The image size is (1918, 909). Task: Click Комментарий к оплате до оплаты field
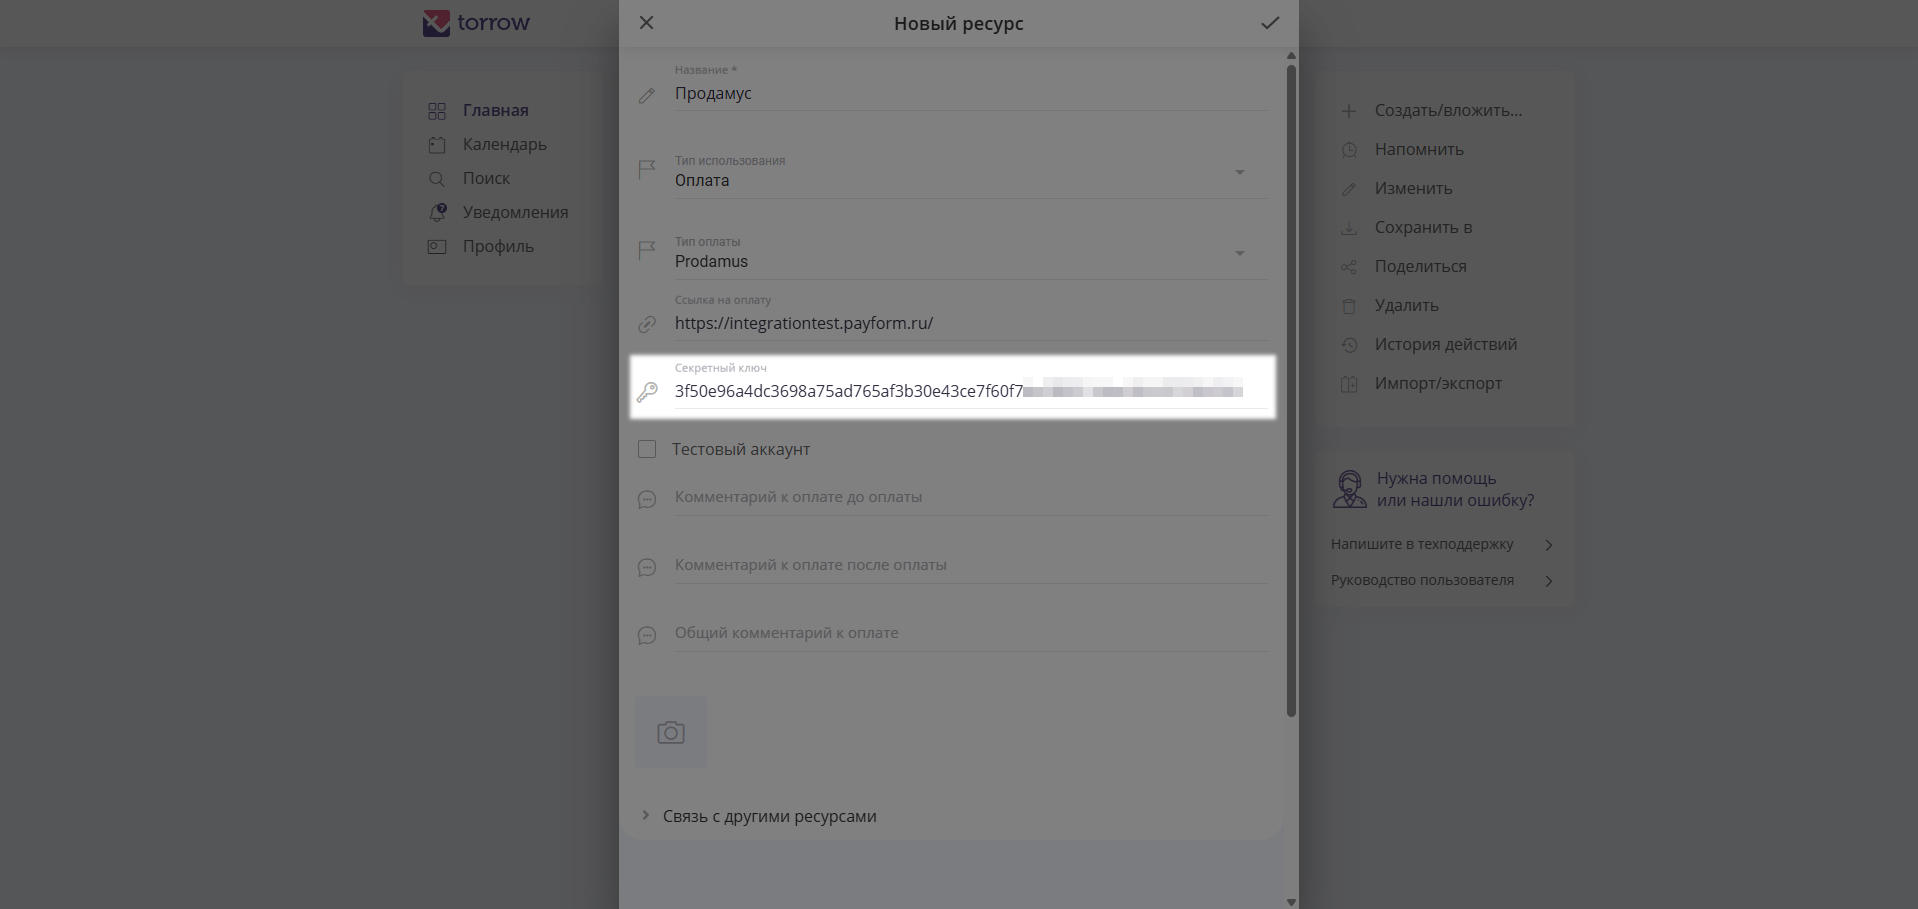[970, 497]
